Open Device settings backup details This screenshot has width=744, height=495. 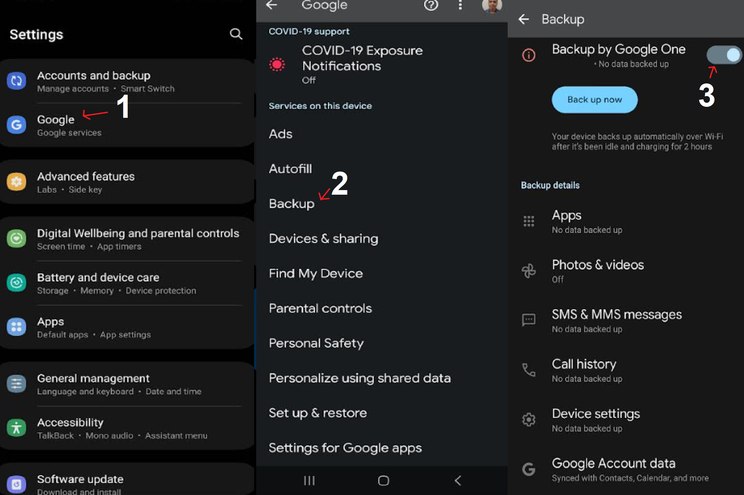626,420
